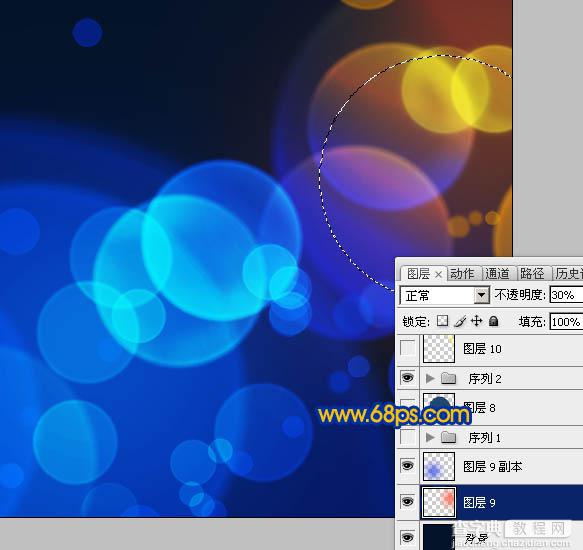Select the 图层 9 layer thumbnail
583x550 pixels.
pos(439,502)
